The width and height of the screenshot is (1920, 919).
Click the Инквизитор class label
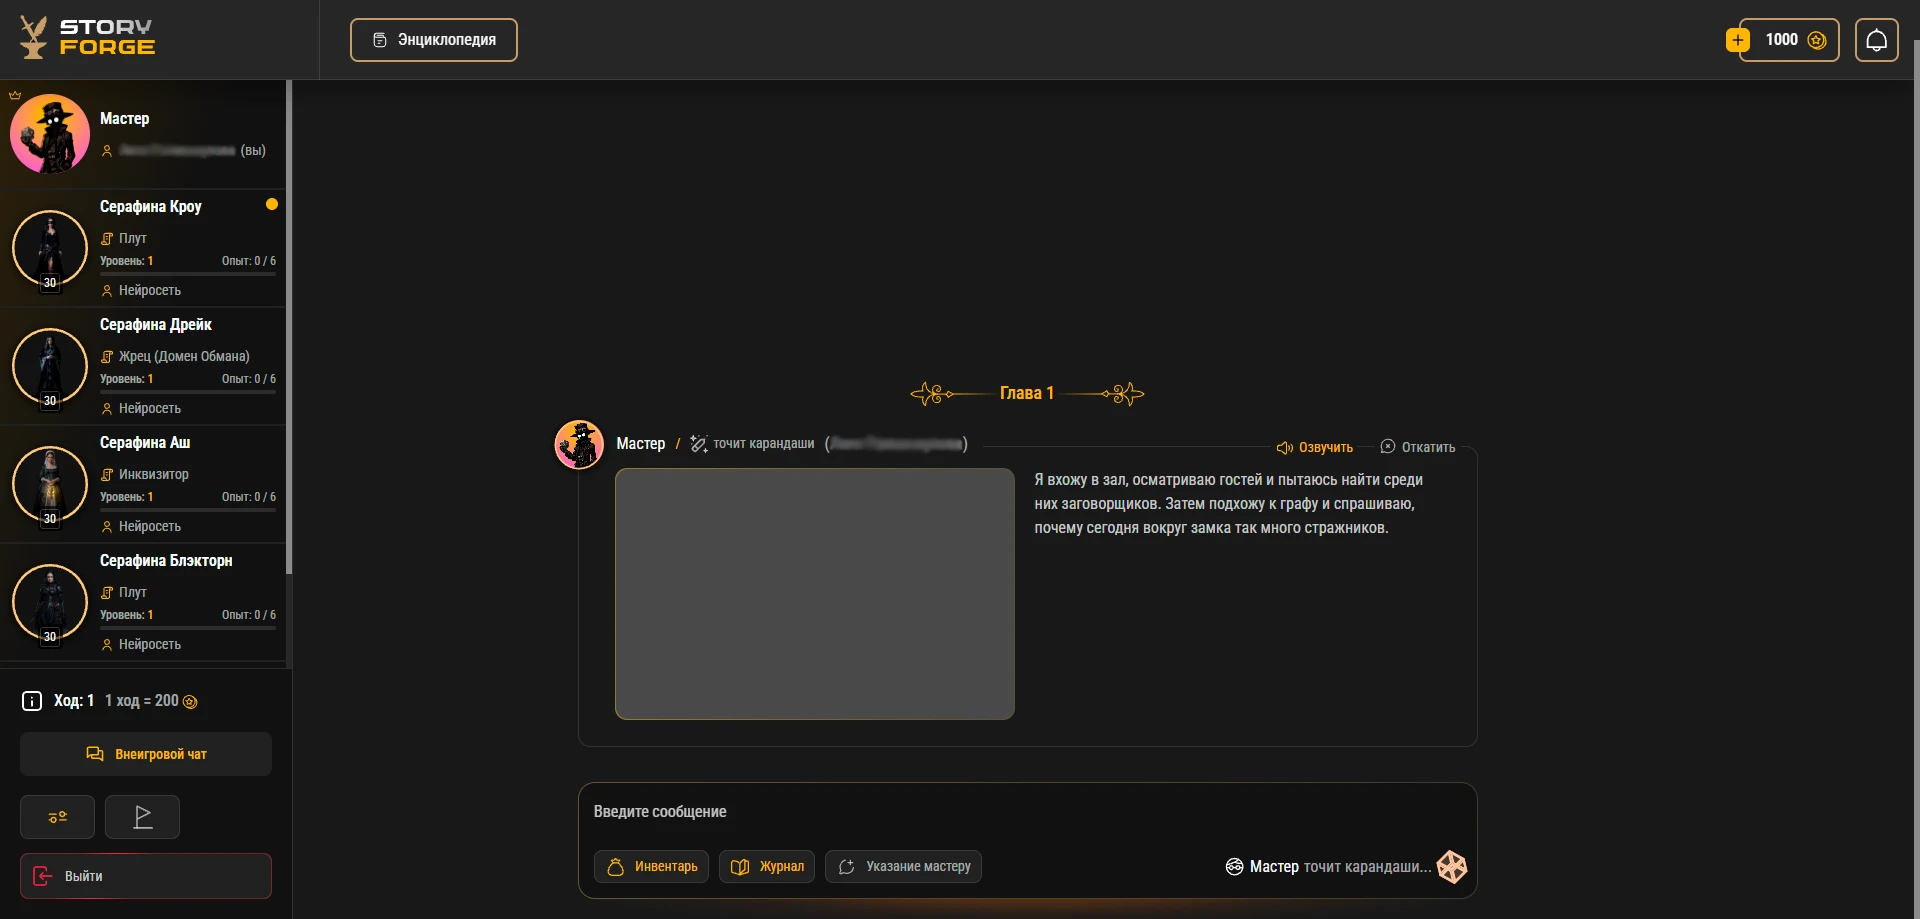point(154,475)
